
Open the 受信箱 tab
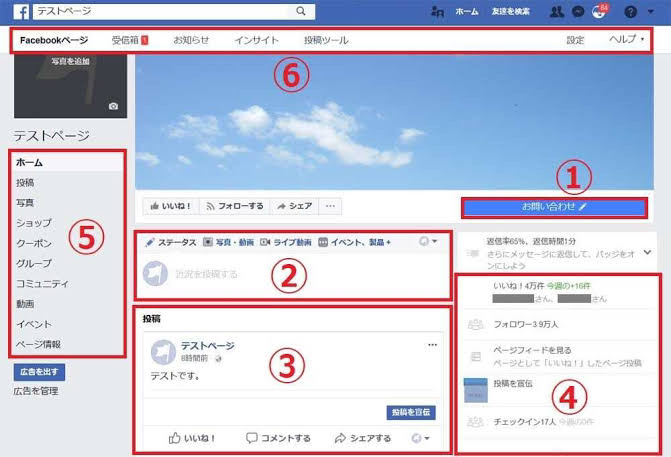pos(130,40)
